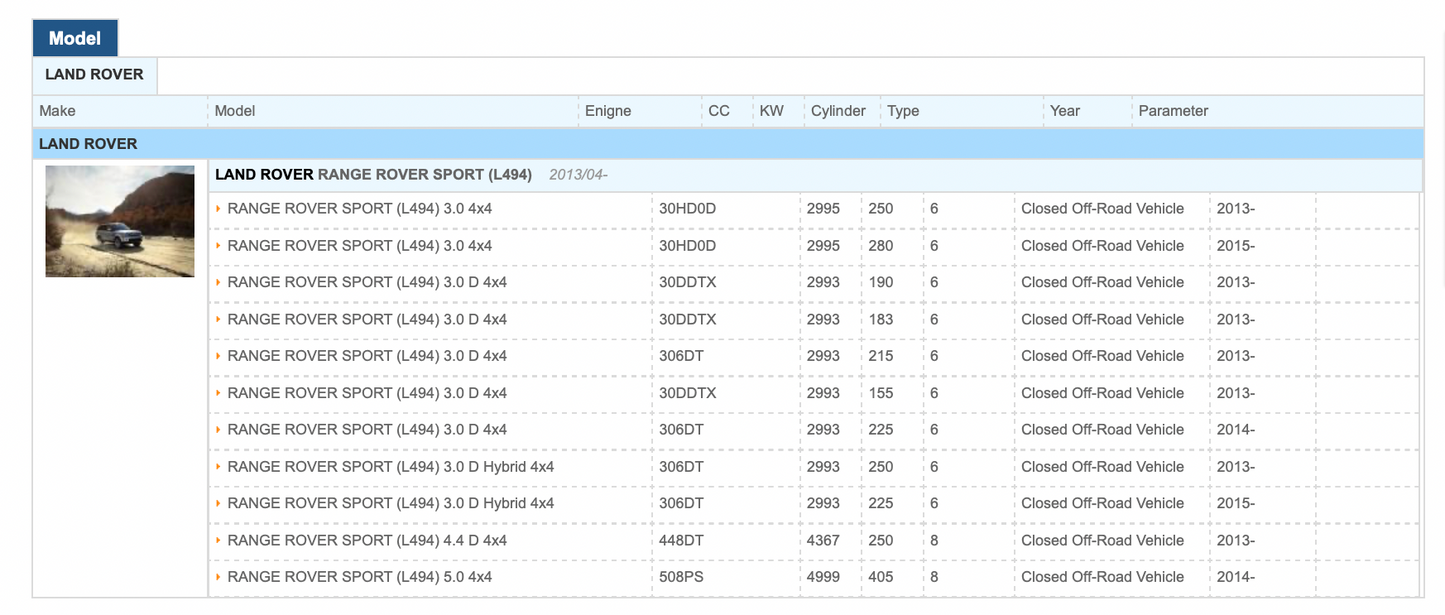Click the Range Rover Sport vehicle thumbnail
The image size is (1445, 615).
[x=120, y=221]
